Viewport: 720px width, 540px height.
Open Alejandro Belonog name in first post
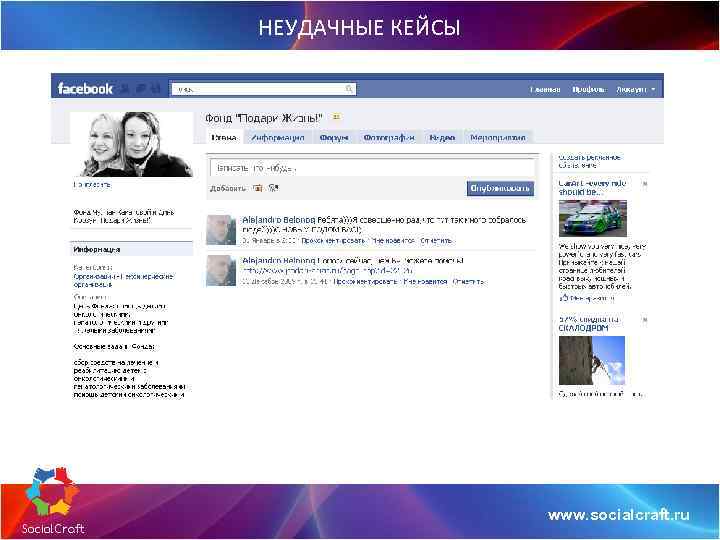(279, 219)
